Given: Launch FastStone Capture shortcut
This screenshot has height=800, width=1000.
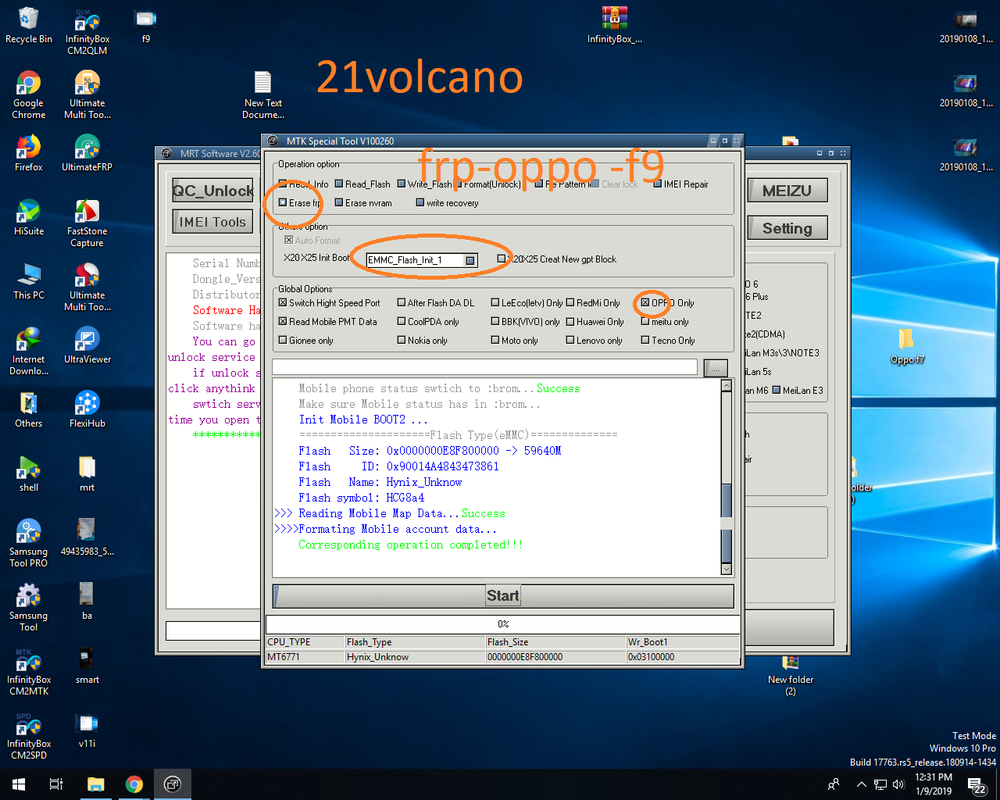Looking at the screenshot, I should click(x=87, y=223).
